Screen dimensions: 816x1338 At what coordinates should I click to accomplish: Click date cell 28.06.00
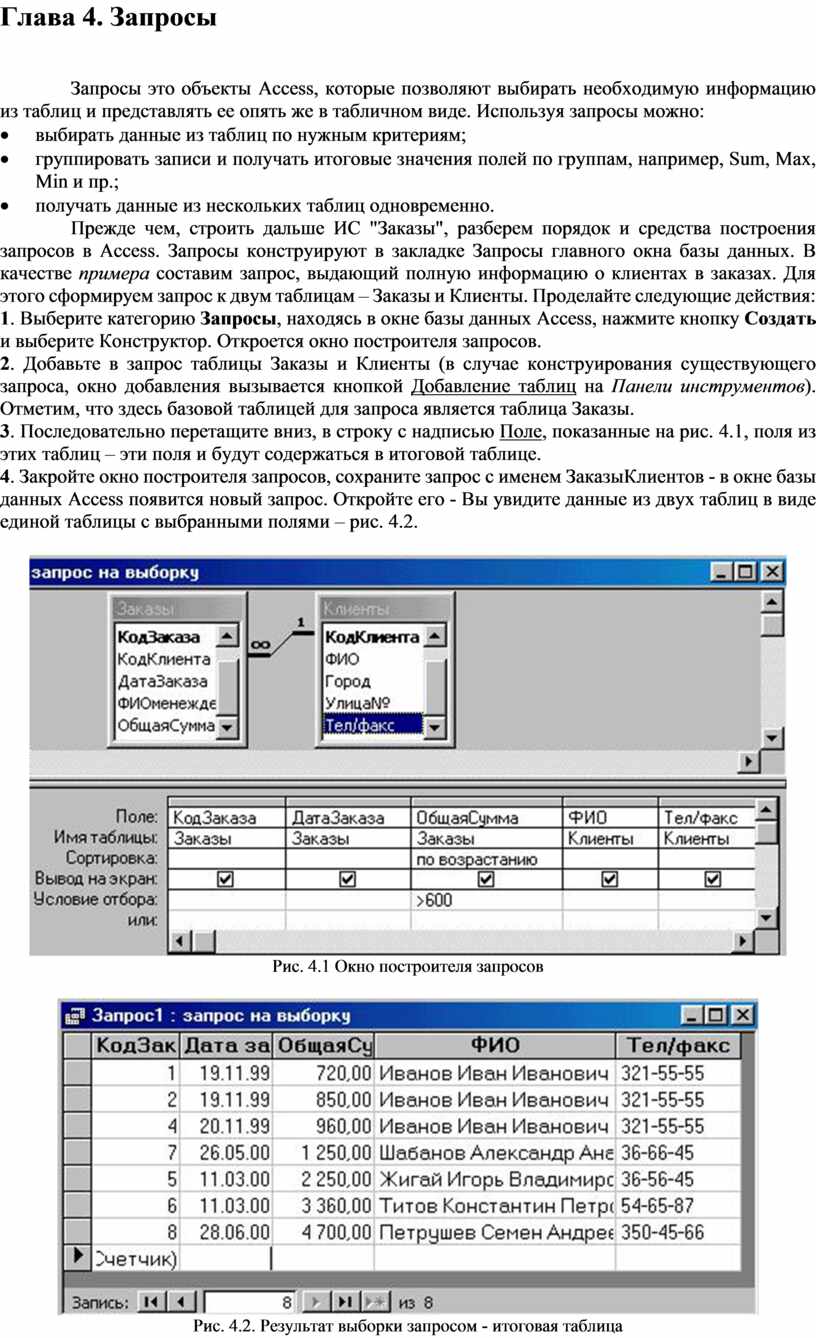(227, 1231)
